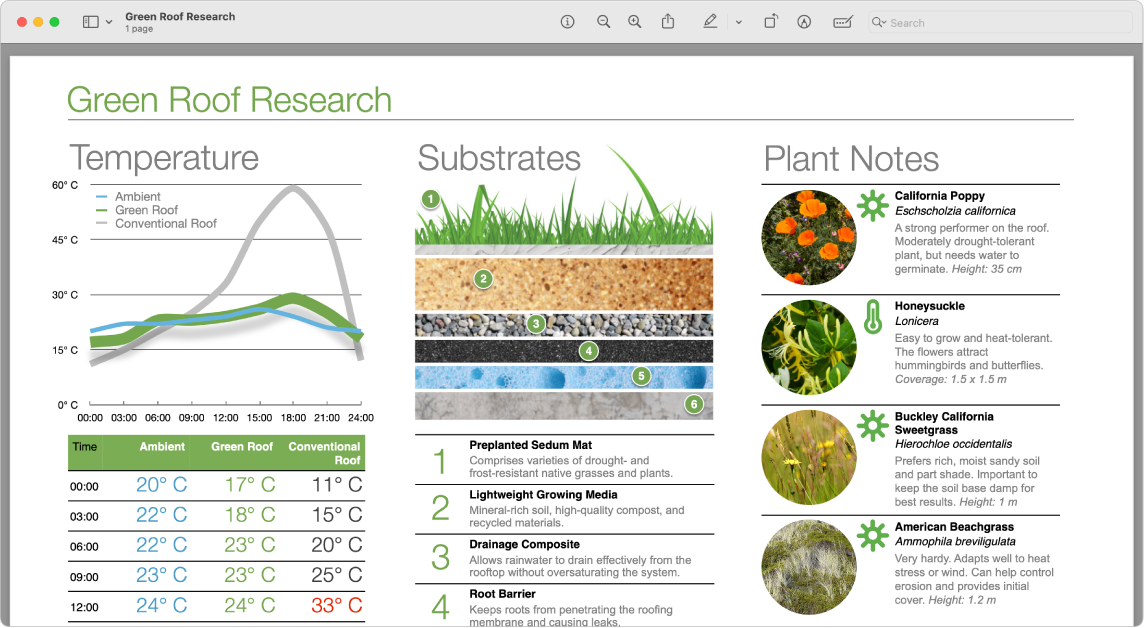The image size is (1144, 628).
Task: Click the green full-screen window button
Action: (x=55, y=20)
